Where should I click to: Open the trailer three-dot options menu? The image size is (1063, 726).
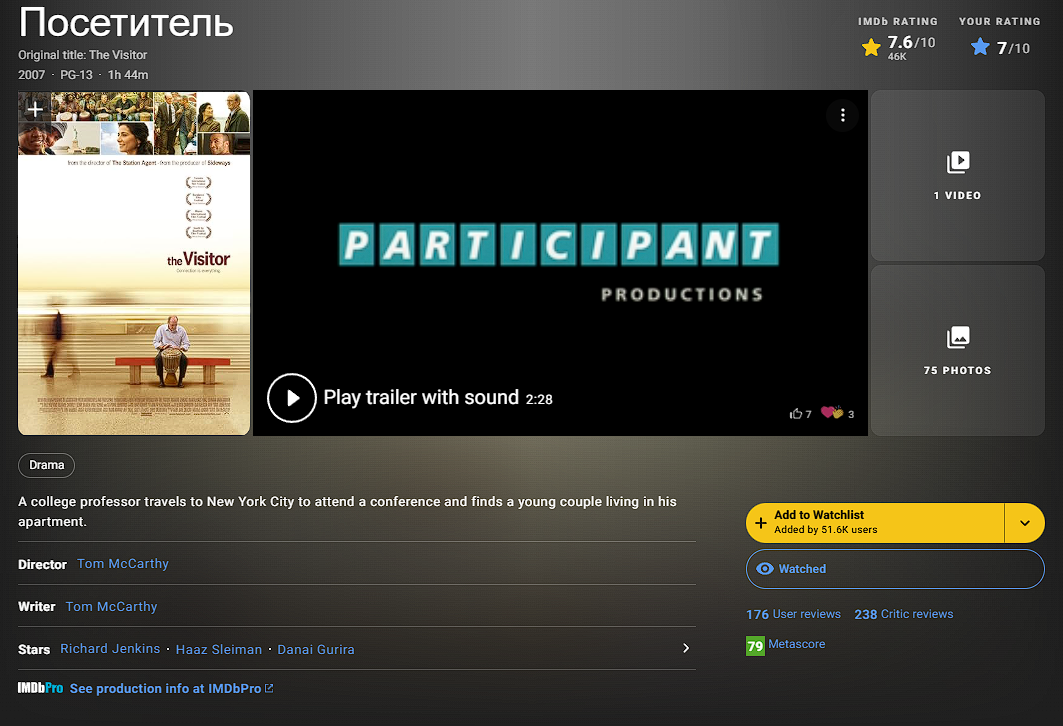tap(843, 115)
